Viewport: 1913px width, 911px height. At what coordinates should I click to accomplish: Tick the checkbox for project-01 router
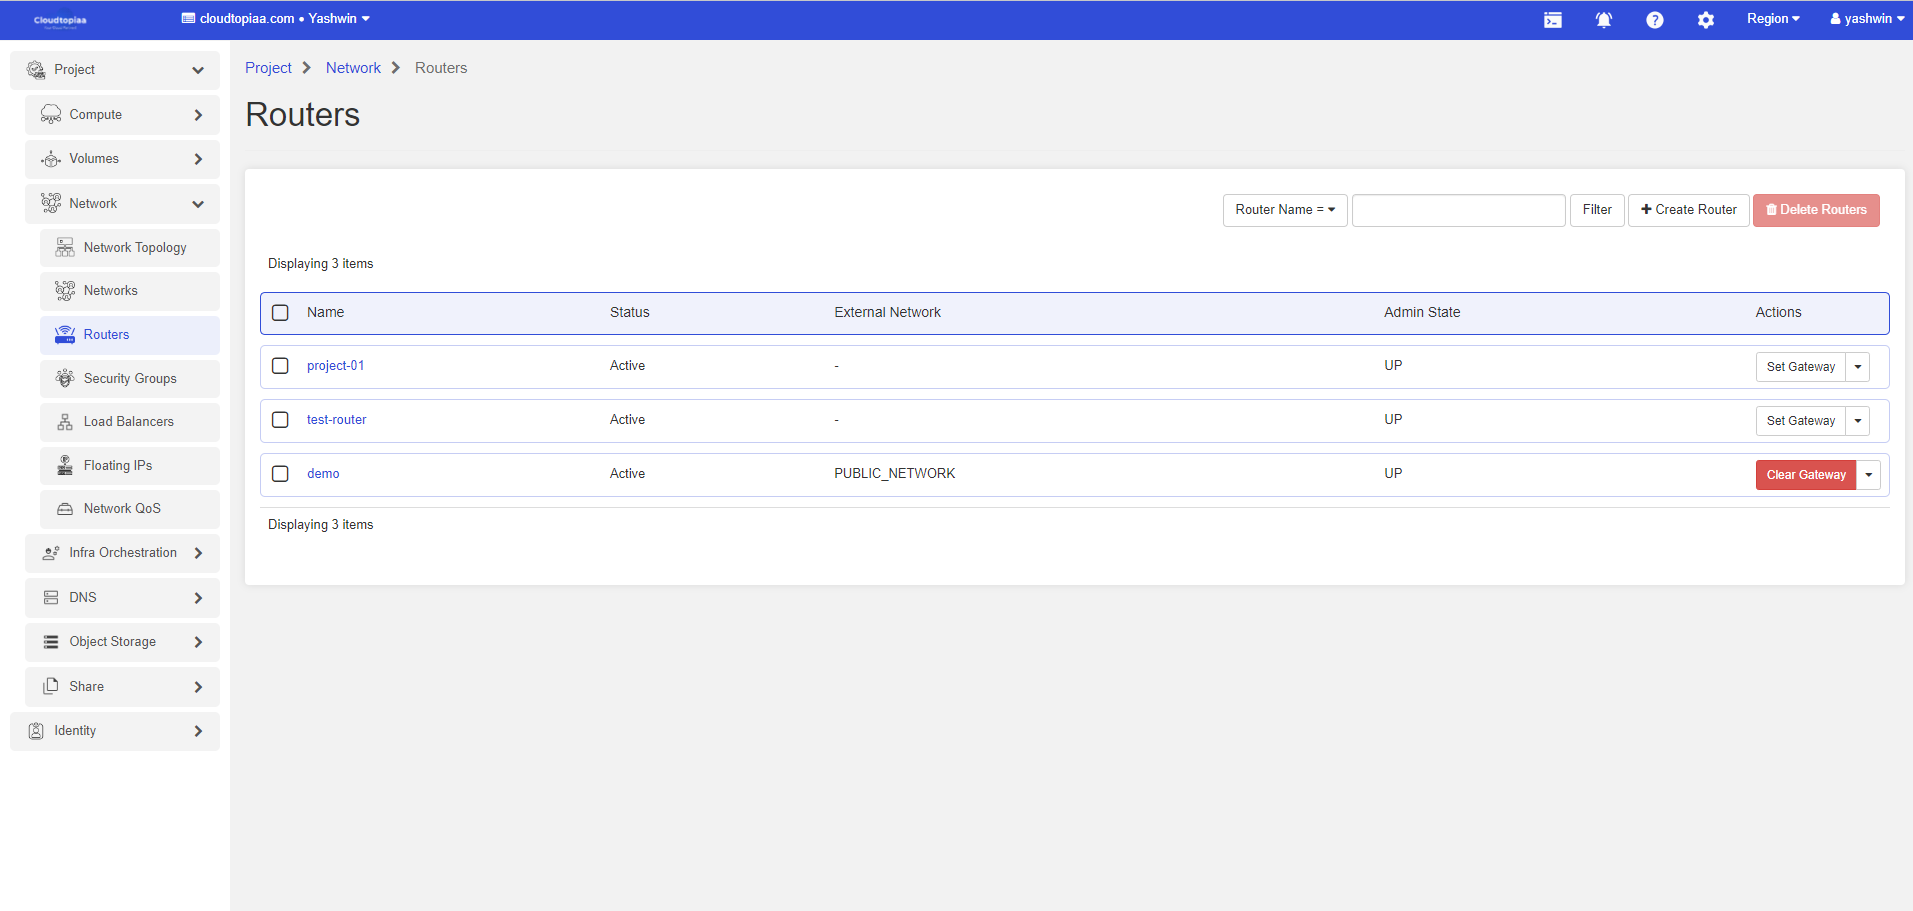[x=281, y=366]
